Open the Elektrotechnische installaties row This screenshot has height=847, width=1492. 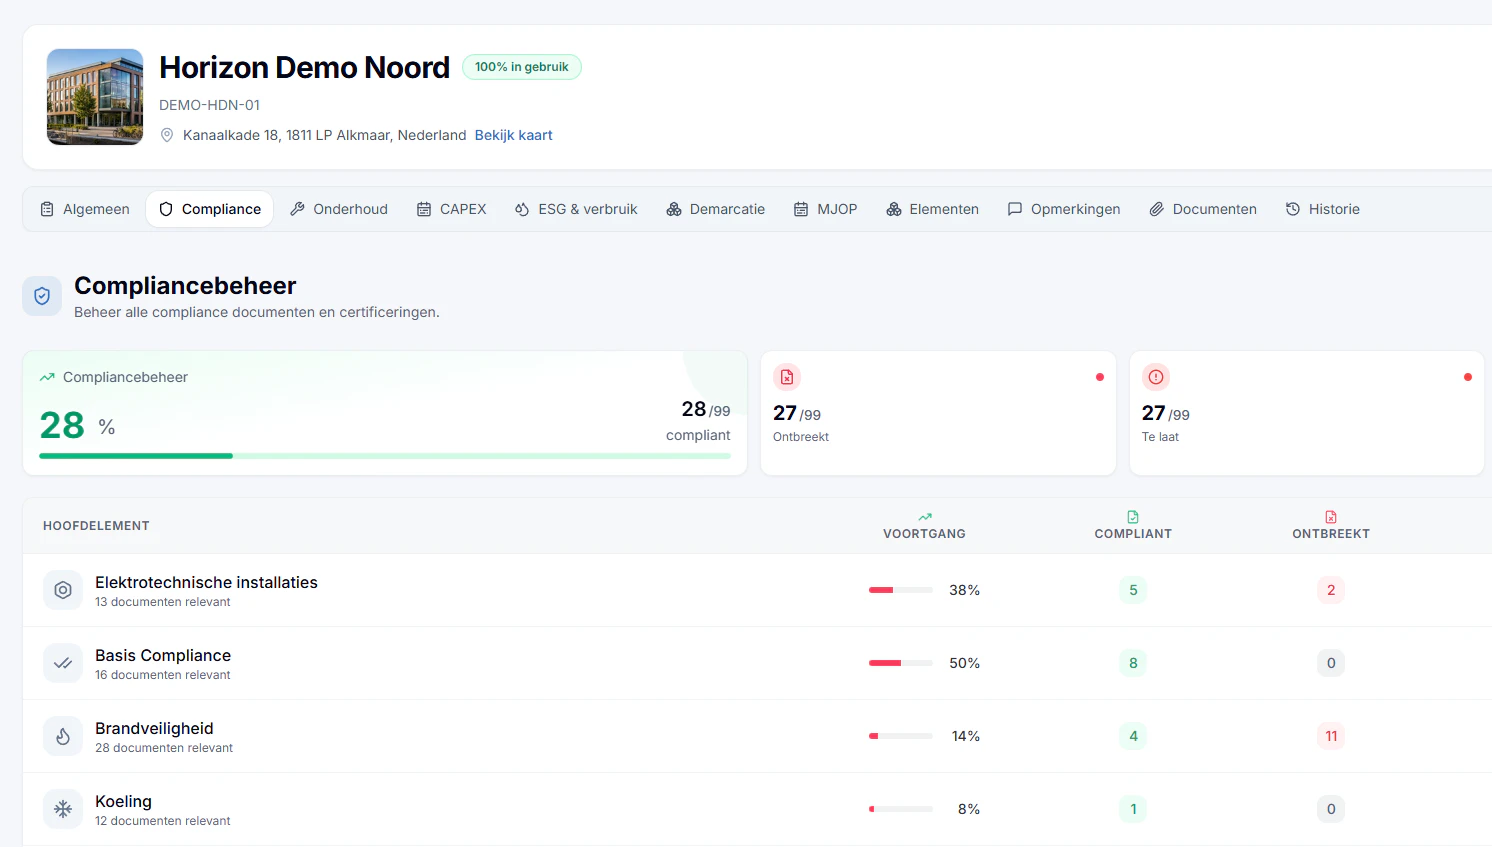(x=757, y=590)
